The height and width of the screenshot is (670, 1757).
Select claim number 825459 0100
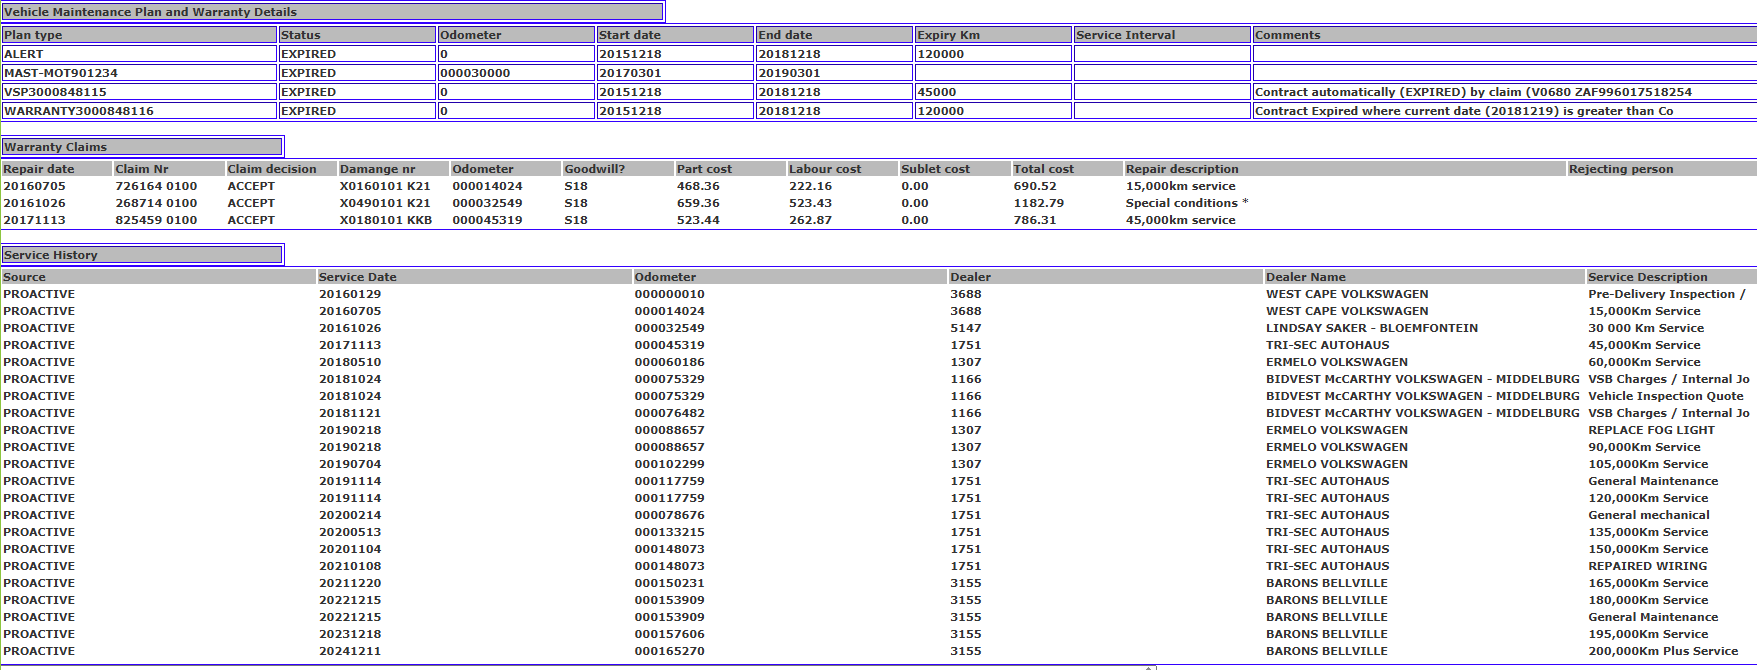(x=156, y=220)
